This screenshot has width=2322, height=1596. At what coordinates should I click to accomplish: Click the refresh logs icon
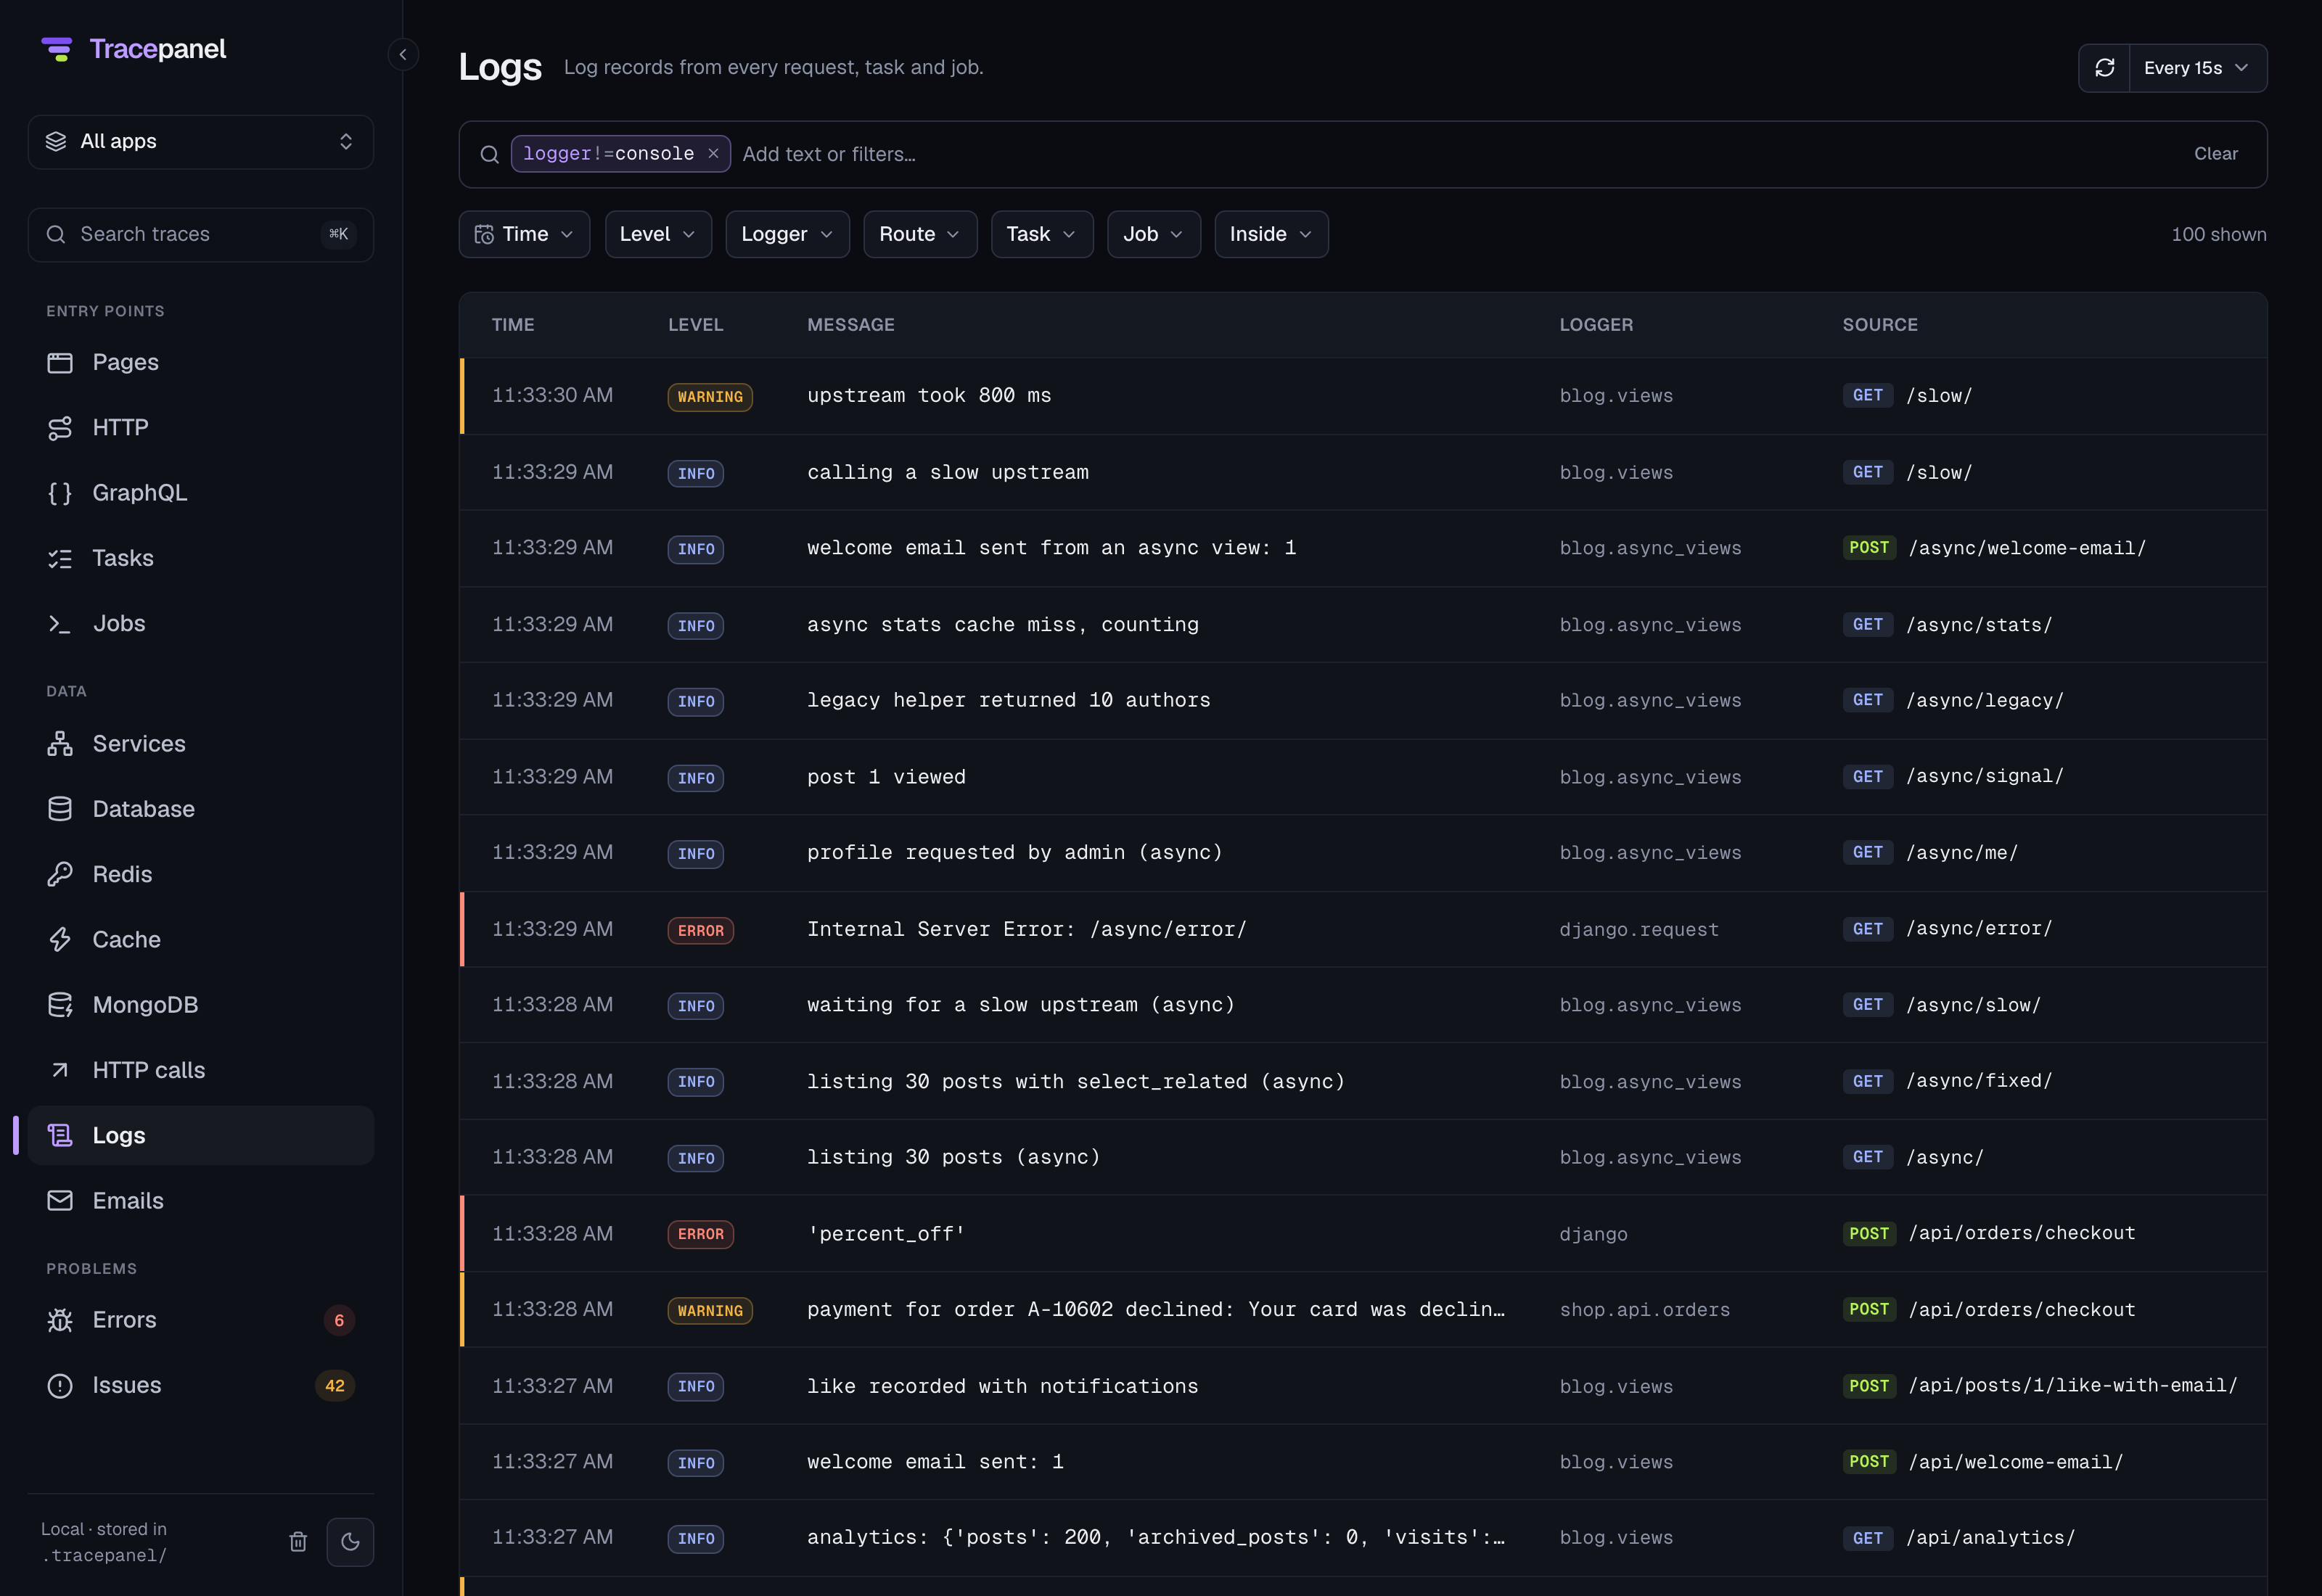2104,68
